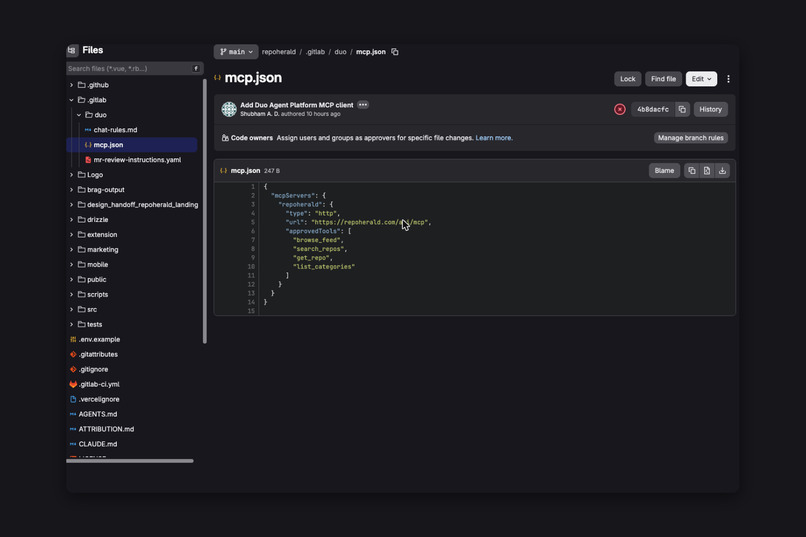Screen dimensions: 806x537
Task: Expand commit message ellipsis button
Action: [x=363, y=105]
